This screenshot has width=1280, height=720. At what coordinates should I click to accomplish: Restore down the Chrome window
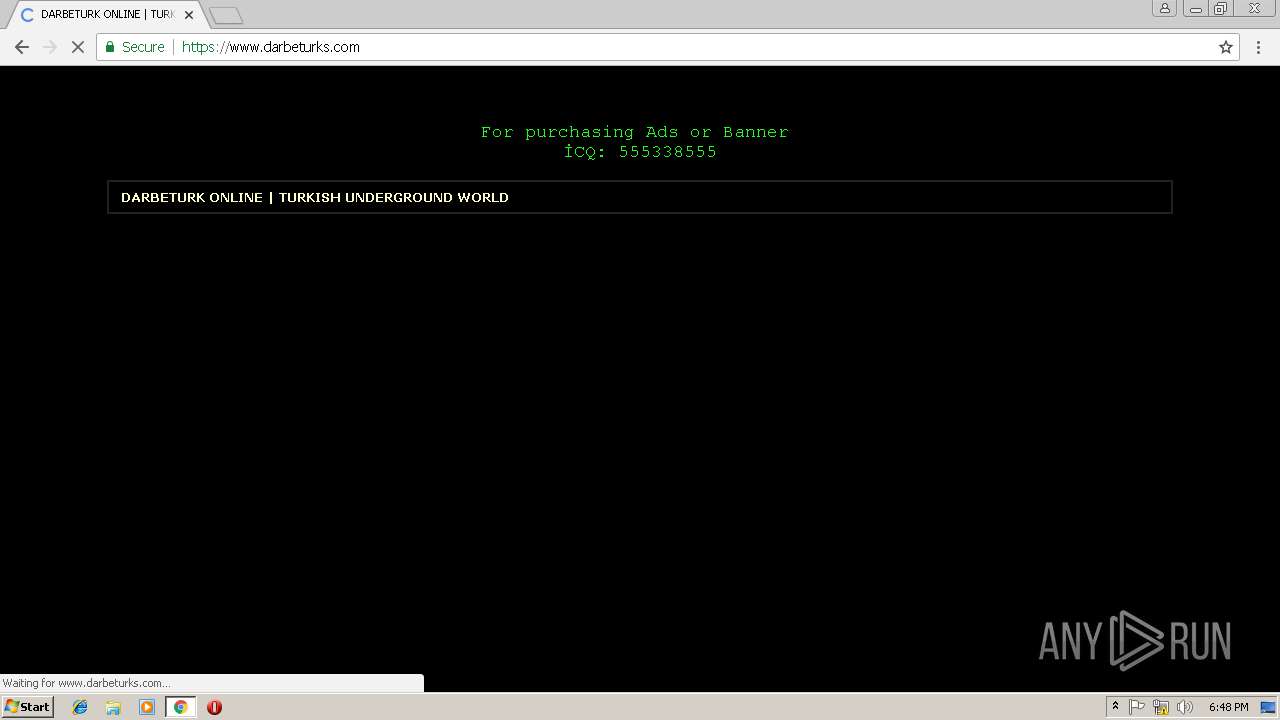pos(1221,8)
